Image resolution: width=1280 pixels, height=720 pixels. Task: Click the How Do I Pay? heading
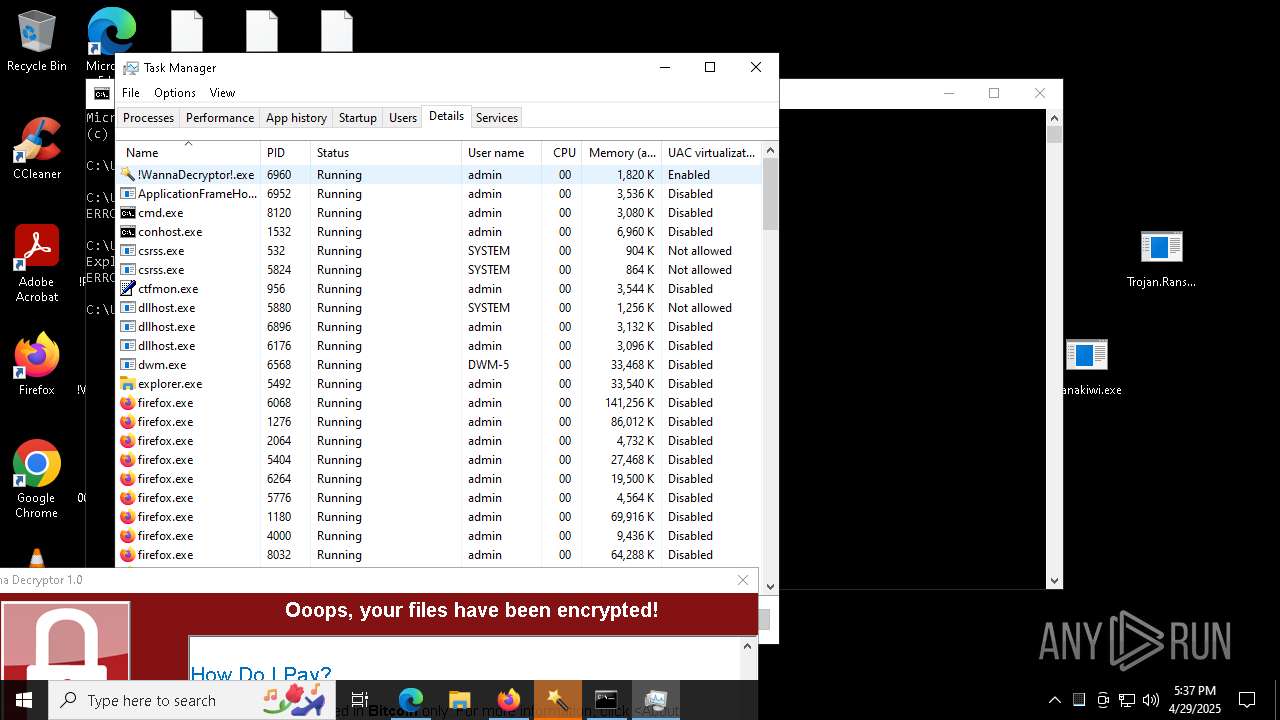click(261, 674)
